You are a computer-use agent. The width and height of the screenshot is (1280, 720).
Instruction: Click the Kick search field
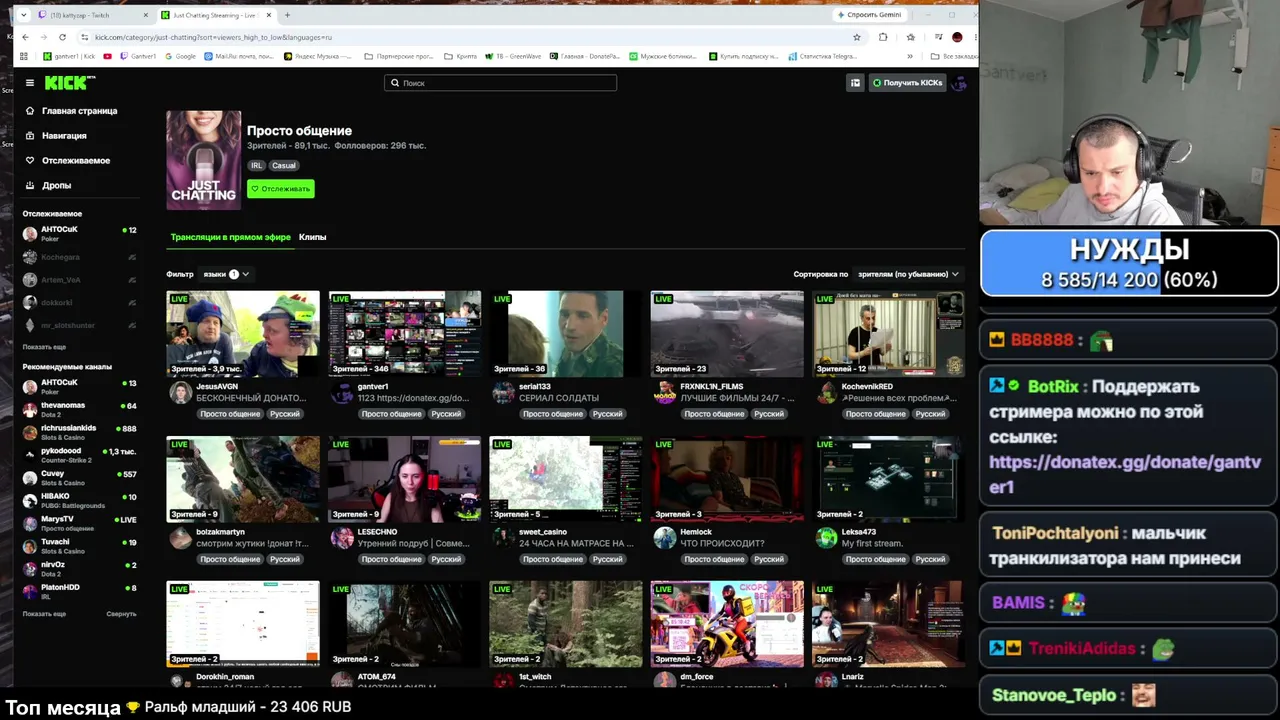coord(500,83)
